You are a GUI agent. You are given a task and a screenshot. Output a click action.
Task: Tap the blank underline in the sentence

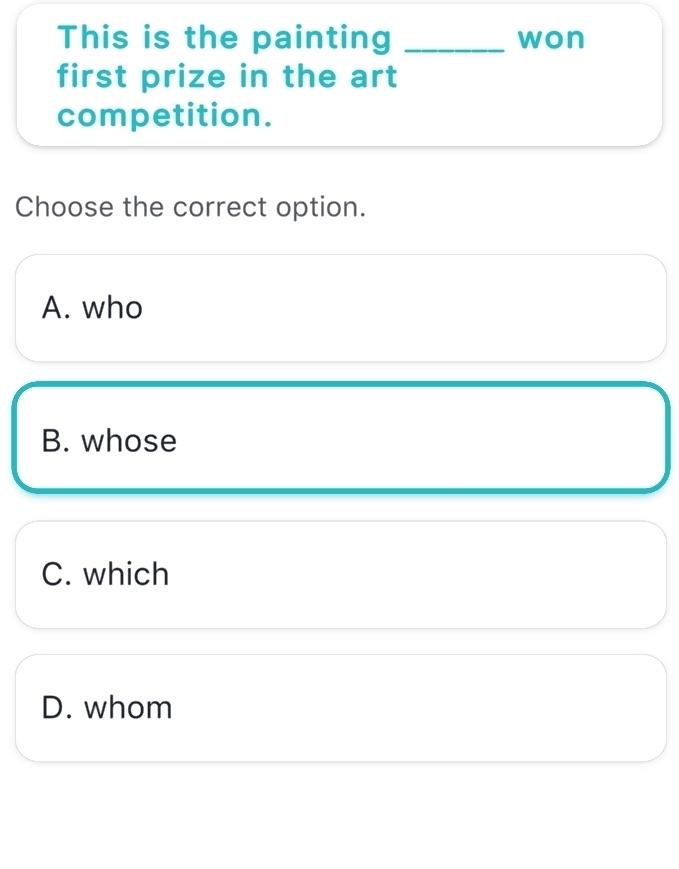click(x=455, y=50)
